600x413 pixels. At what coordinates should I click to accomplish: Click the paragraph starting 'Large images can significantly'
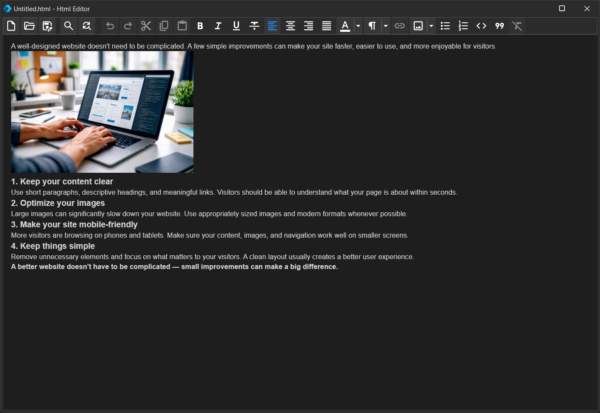click(209, 214)
